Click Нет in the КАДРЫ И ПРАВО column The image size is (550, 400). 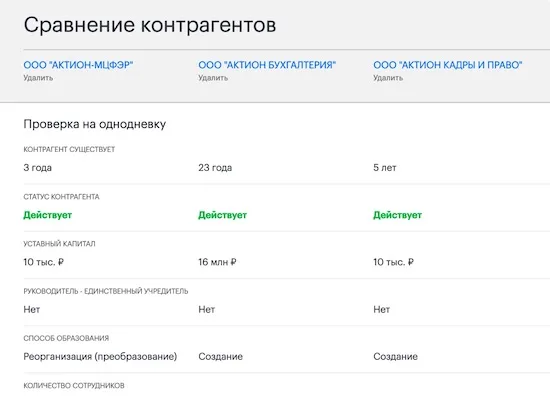coord(382,309)
